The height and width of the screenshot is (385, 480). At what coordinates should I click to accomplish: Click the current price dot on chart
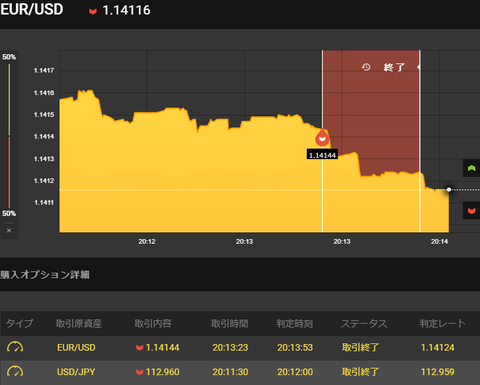pos(449,189)
